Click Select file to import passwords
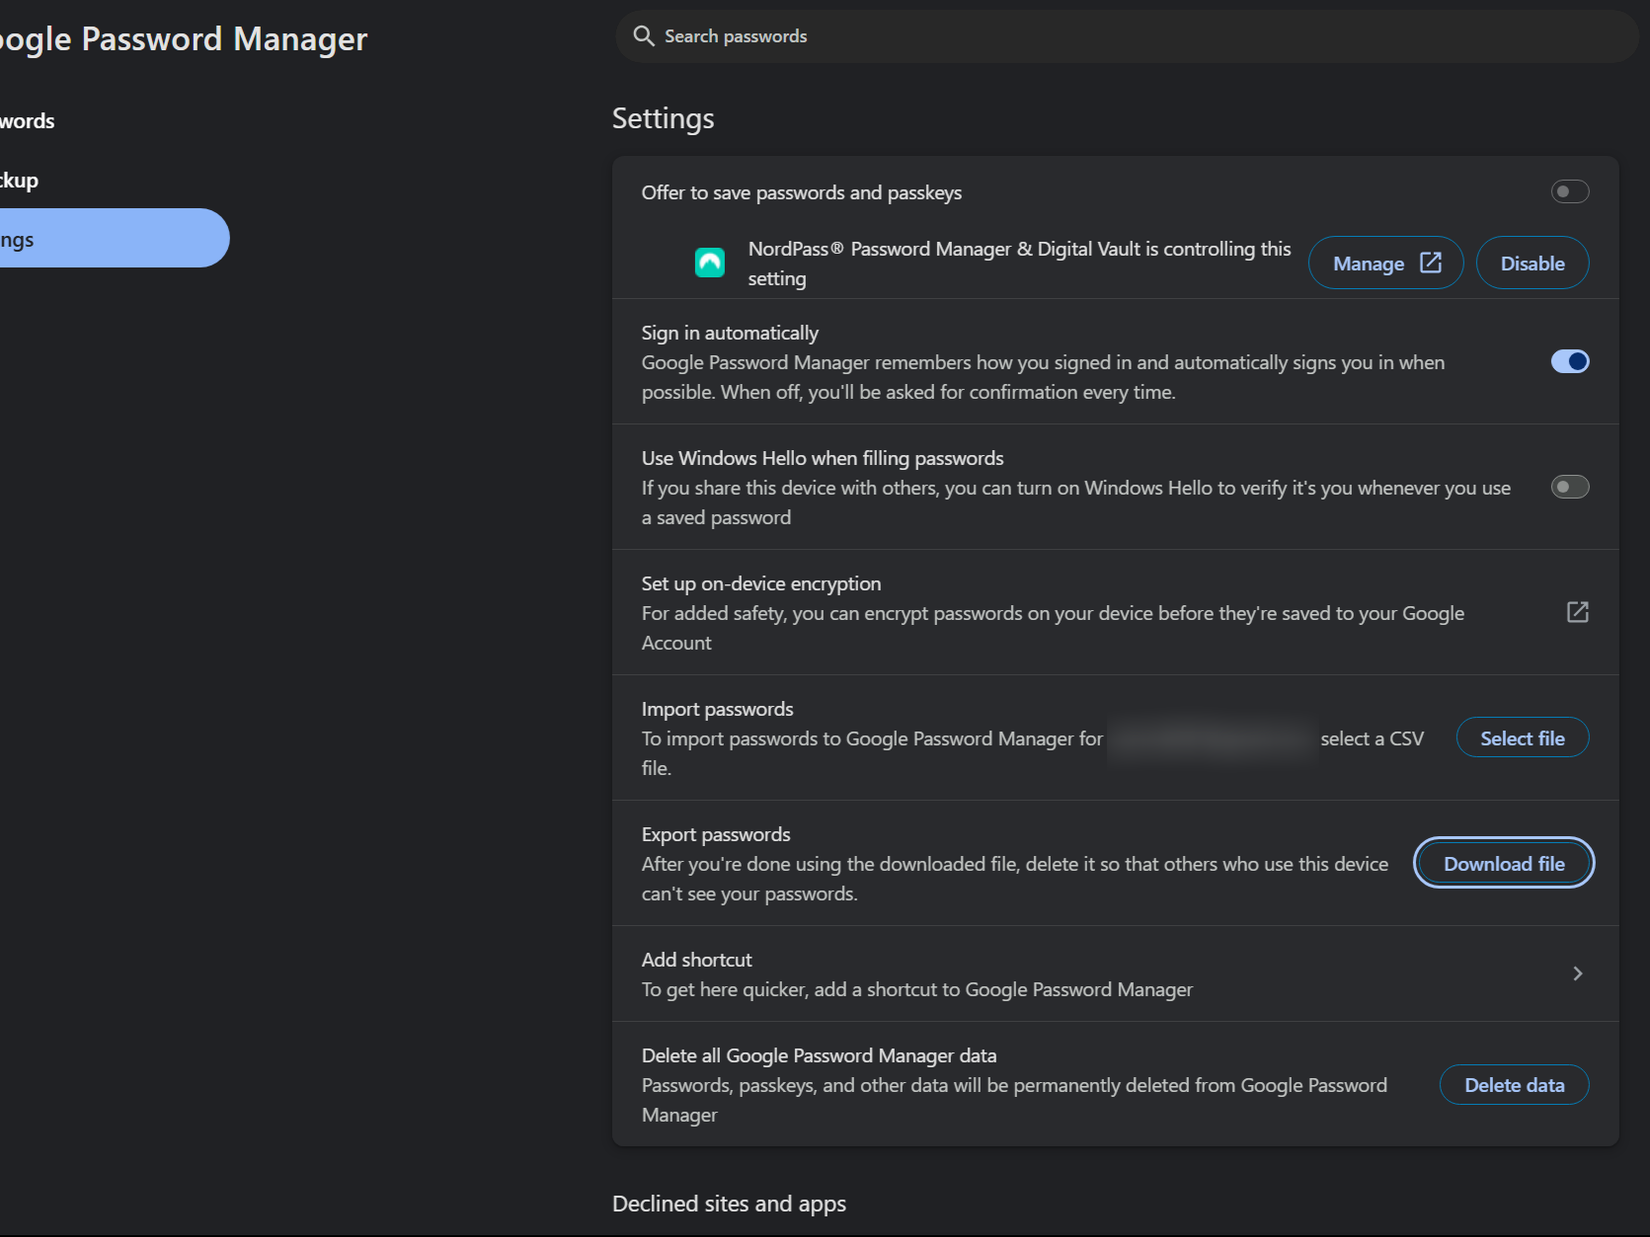 [x=1522, y=737]
